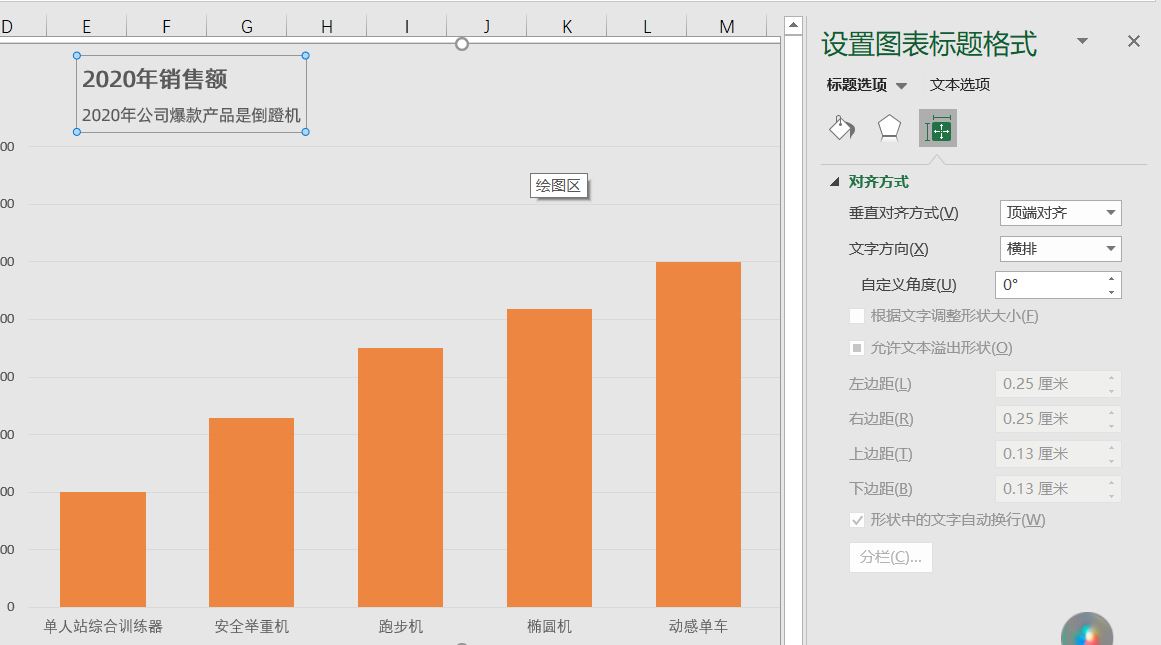The height and width of the screenshot is (645, 1161).
Task: Toggle 根据文字调整形状大小 checkbox
Action: pyautogui.click(x=857, y=316)
